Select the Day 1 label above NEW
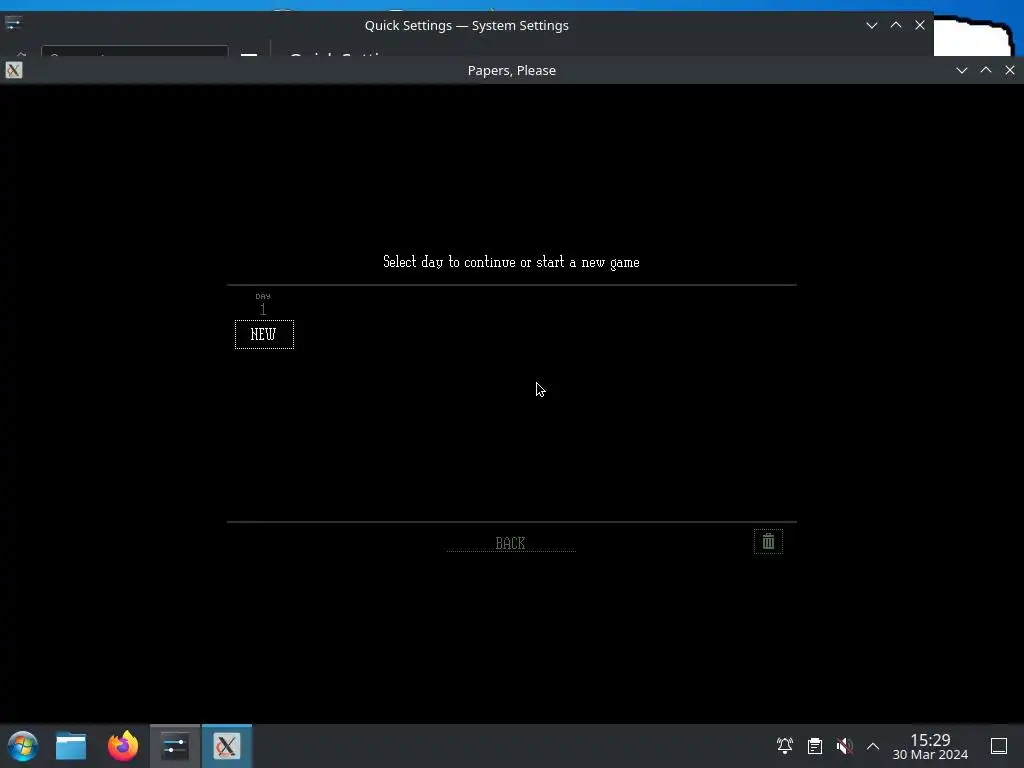Viewport: 1024px width, 768px height. [263, 304]
